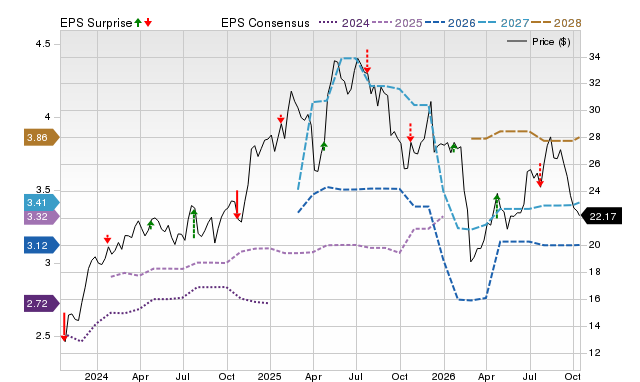640x382 pixels.
Task: Click the 2025 date axis label
Action: [x=269, y=376]
